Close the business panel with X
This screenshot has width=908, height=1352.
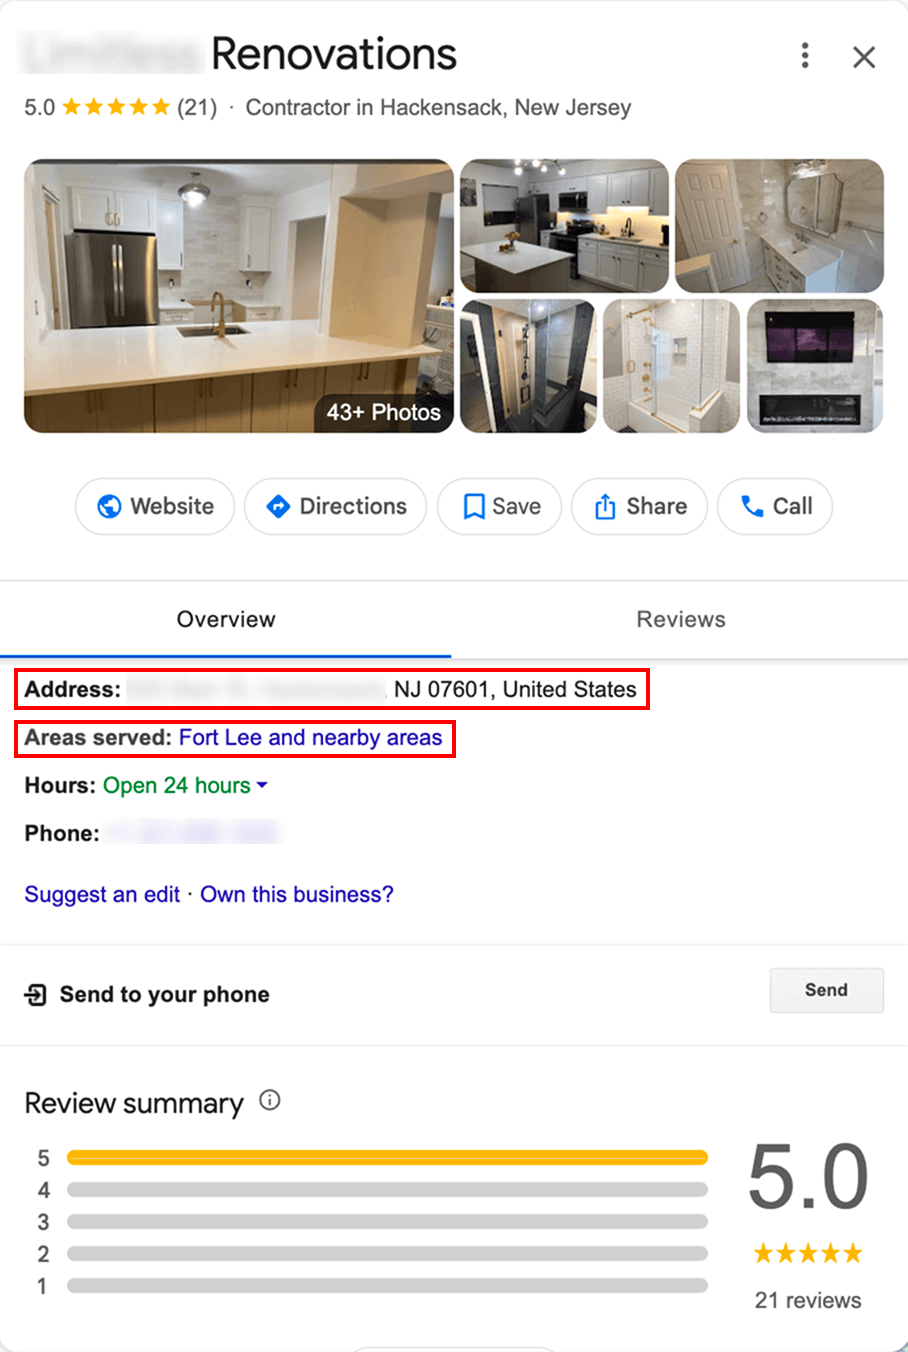pyautogui.click(x=864, y=57)
